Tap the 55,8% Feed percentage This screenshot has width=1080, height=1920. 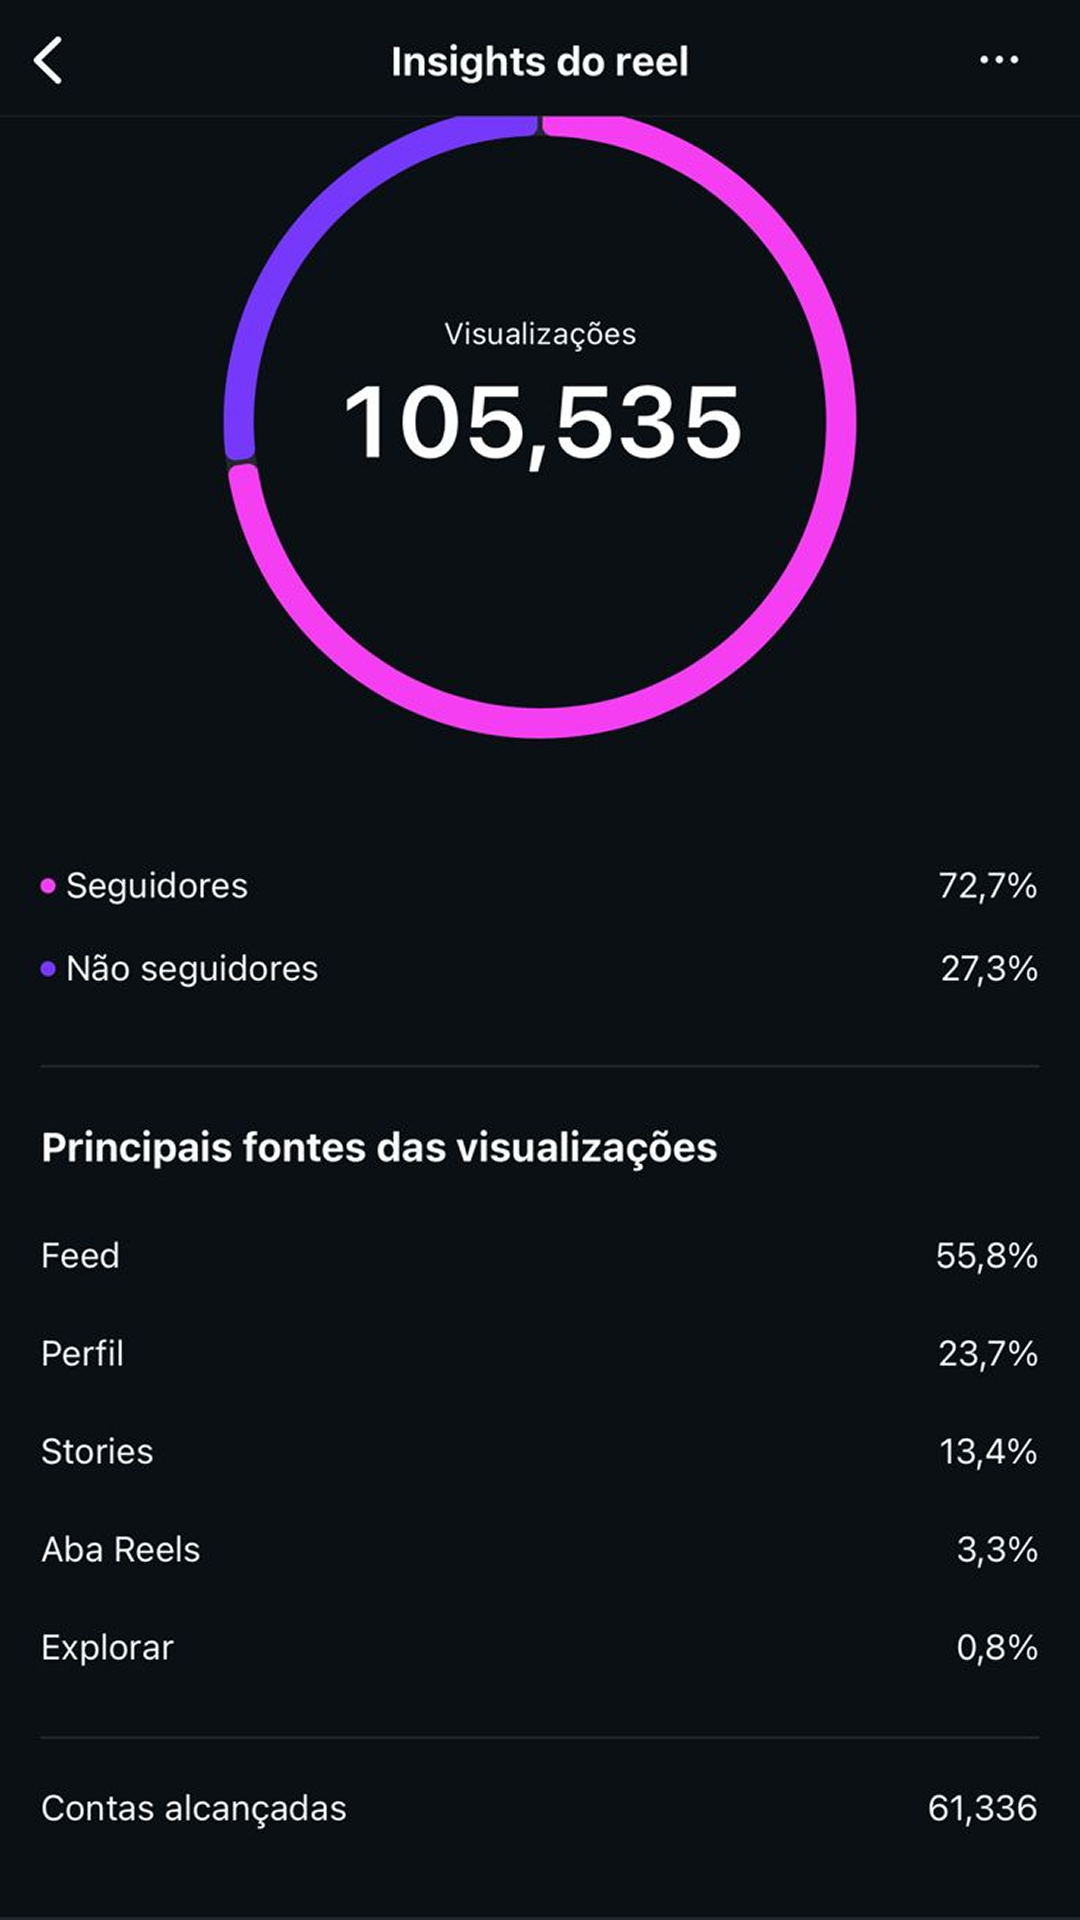986,1256
